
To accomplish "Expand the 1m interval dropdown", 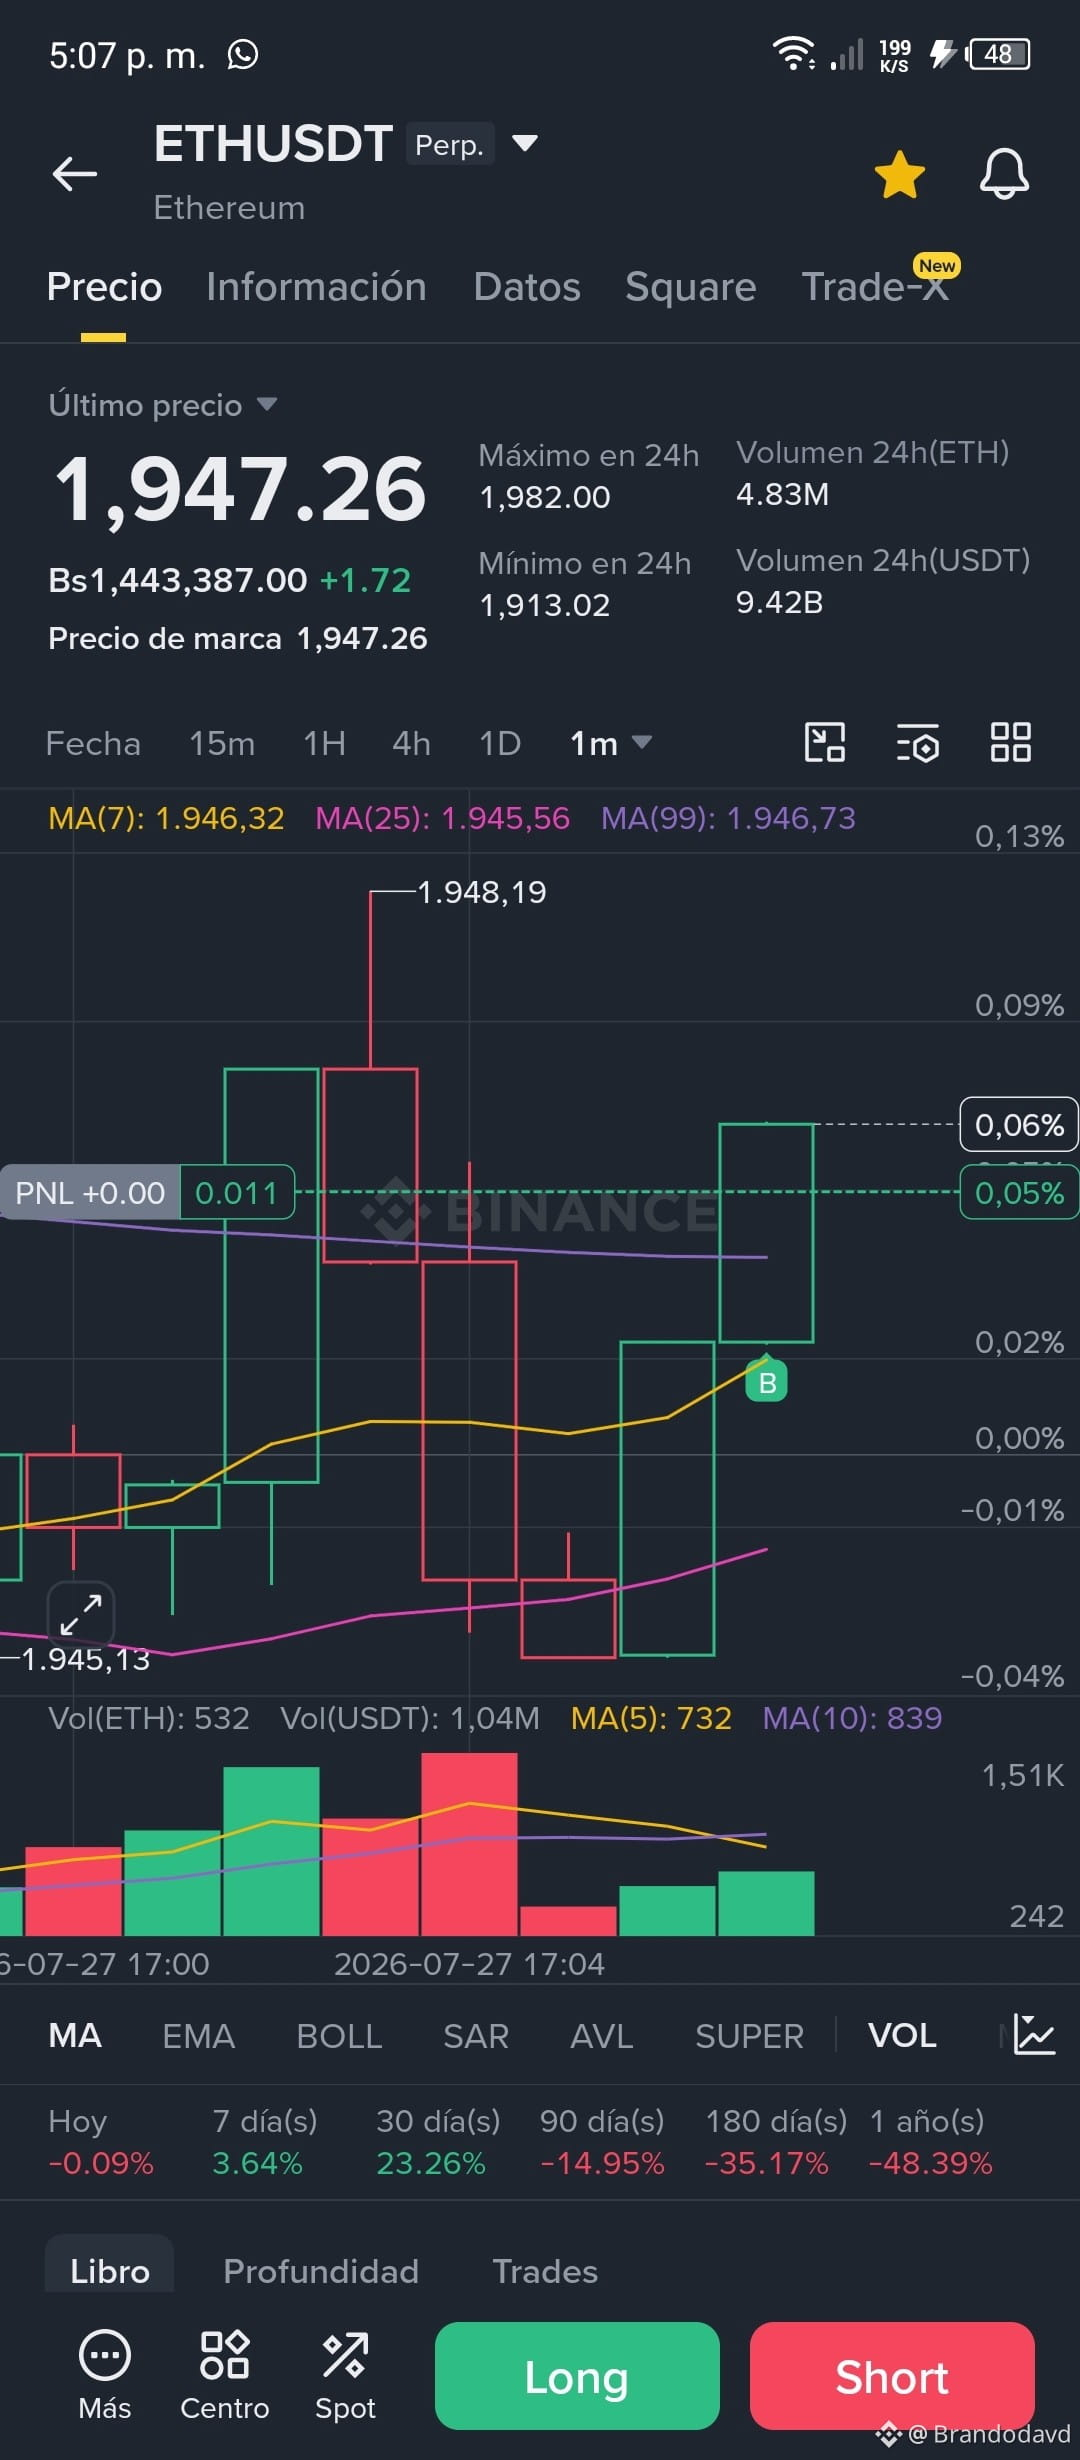I will pos(610,744).
